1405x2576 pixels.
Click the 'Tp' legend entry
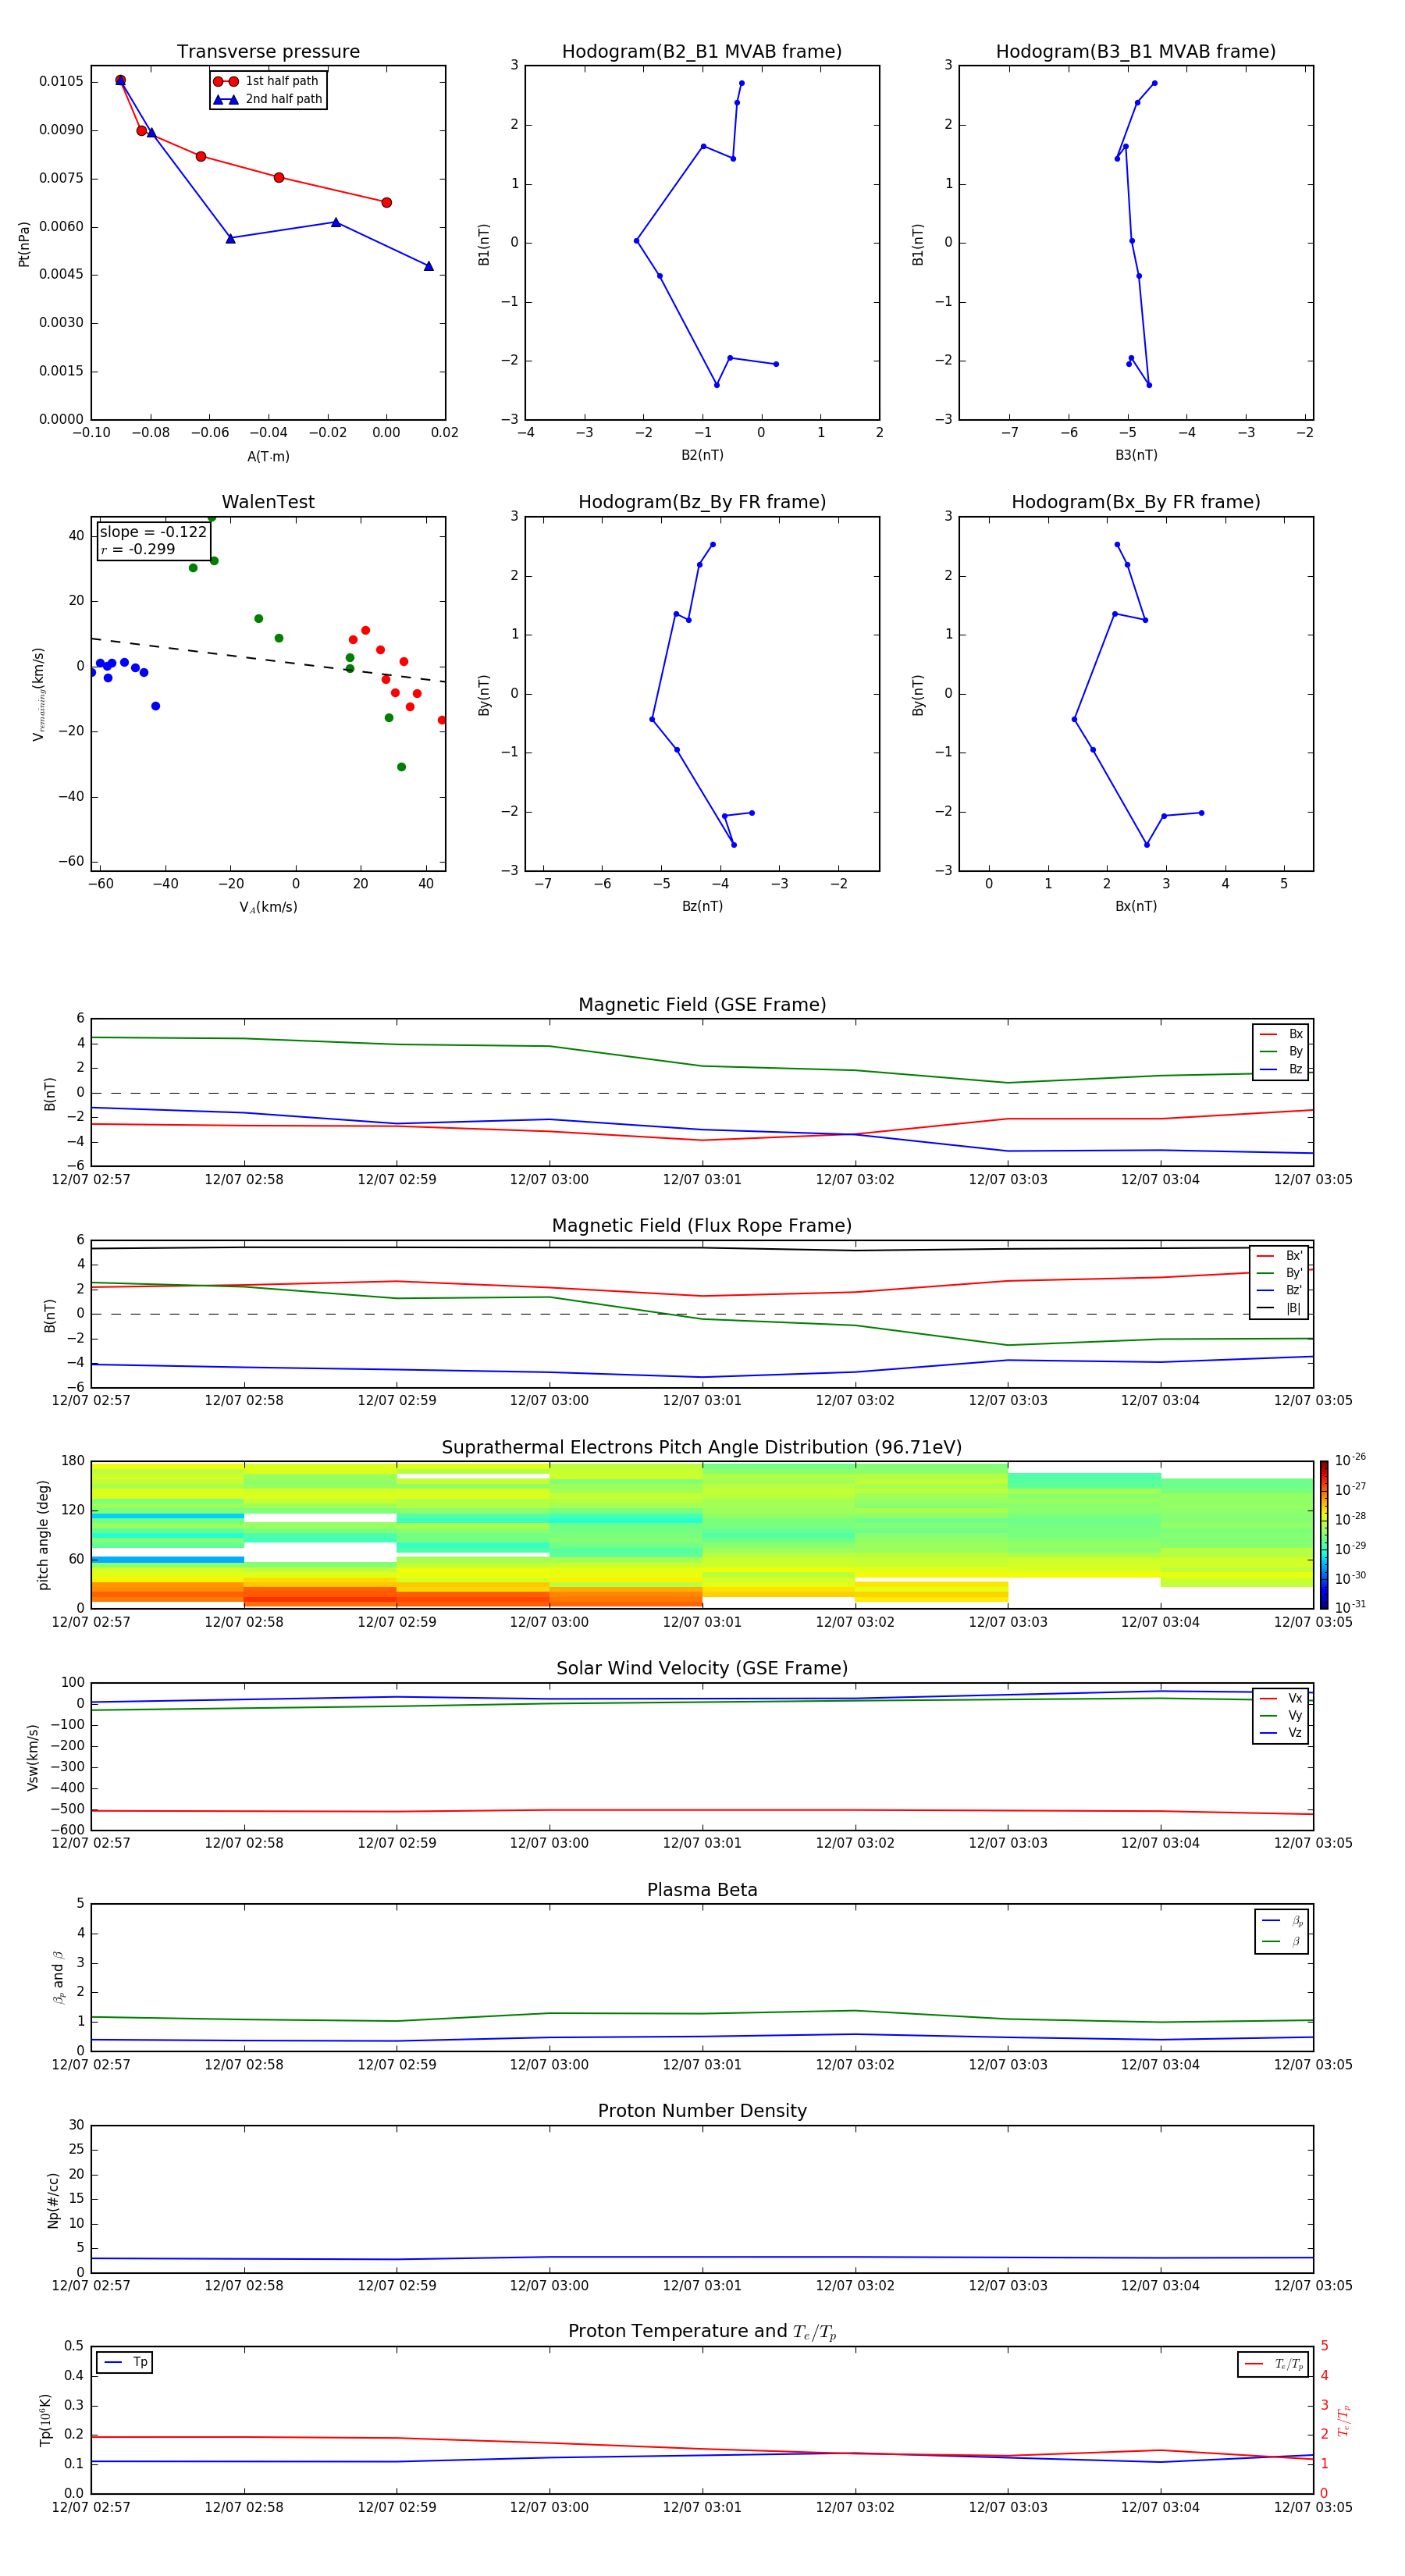(125, 2362)
